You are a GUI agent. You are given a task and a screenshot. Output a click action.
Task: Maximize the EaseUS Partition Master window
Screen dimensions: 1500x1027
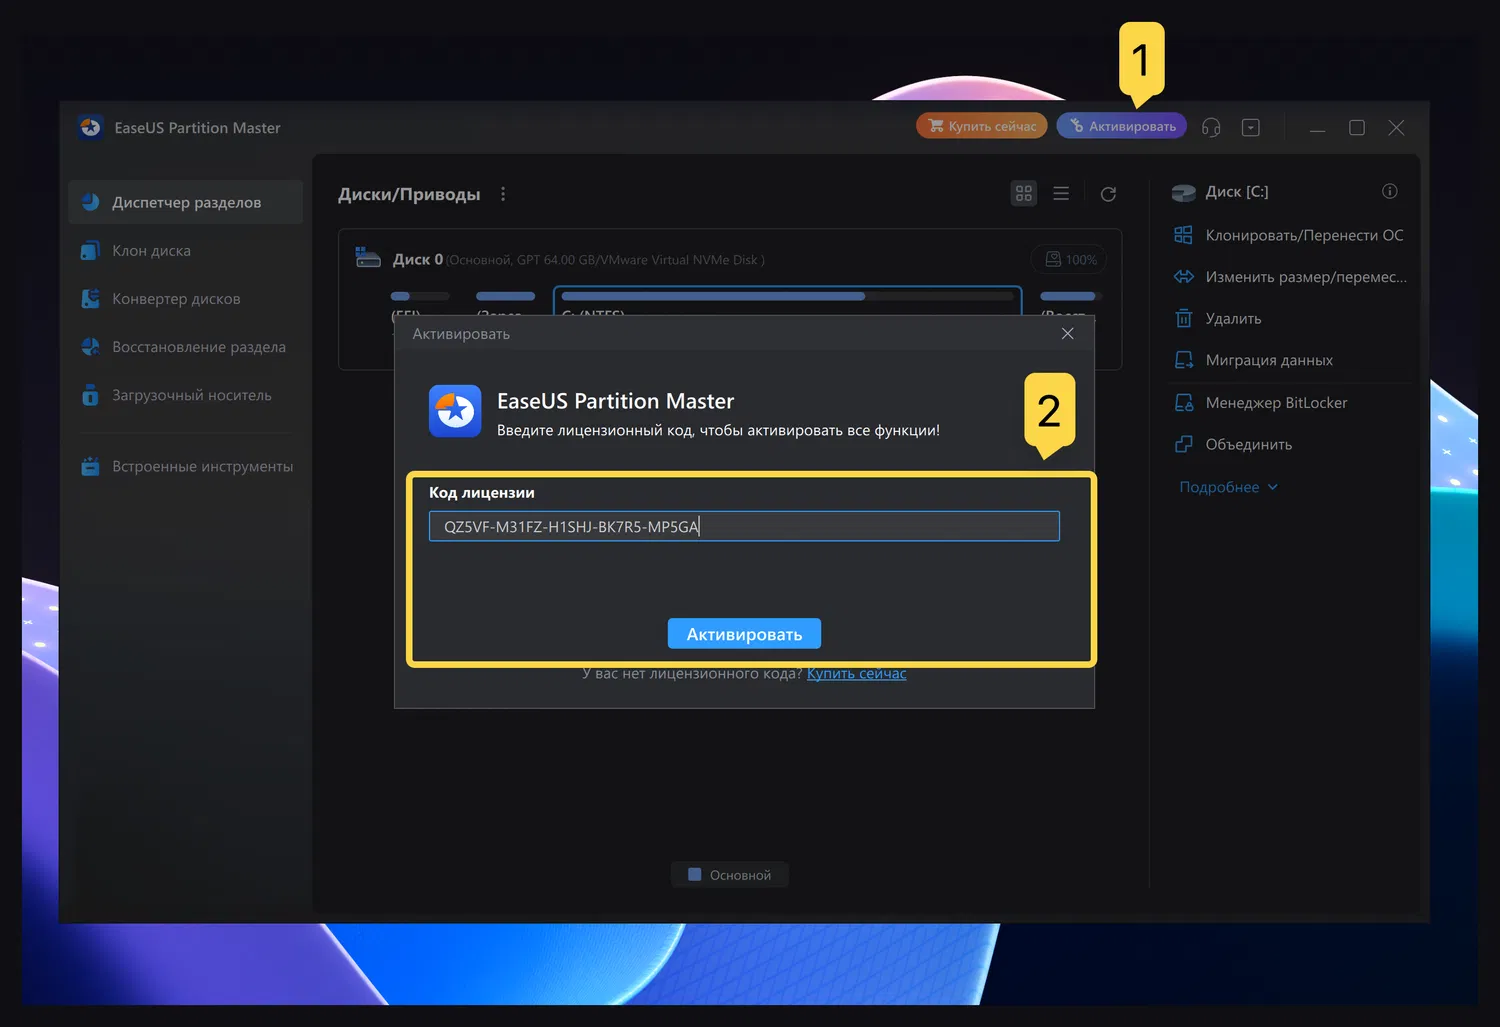pos(1357,128)
